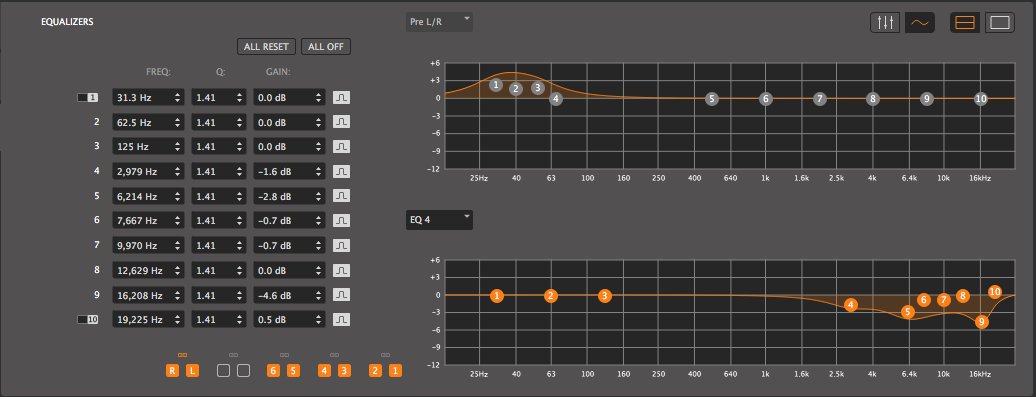The height and width of the screenshot is (397, 1036).
Task: Toggle link indicator above channels 2 1
Action: pos(386,355)
